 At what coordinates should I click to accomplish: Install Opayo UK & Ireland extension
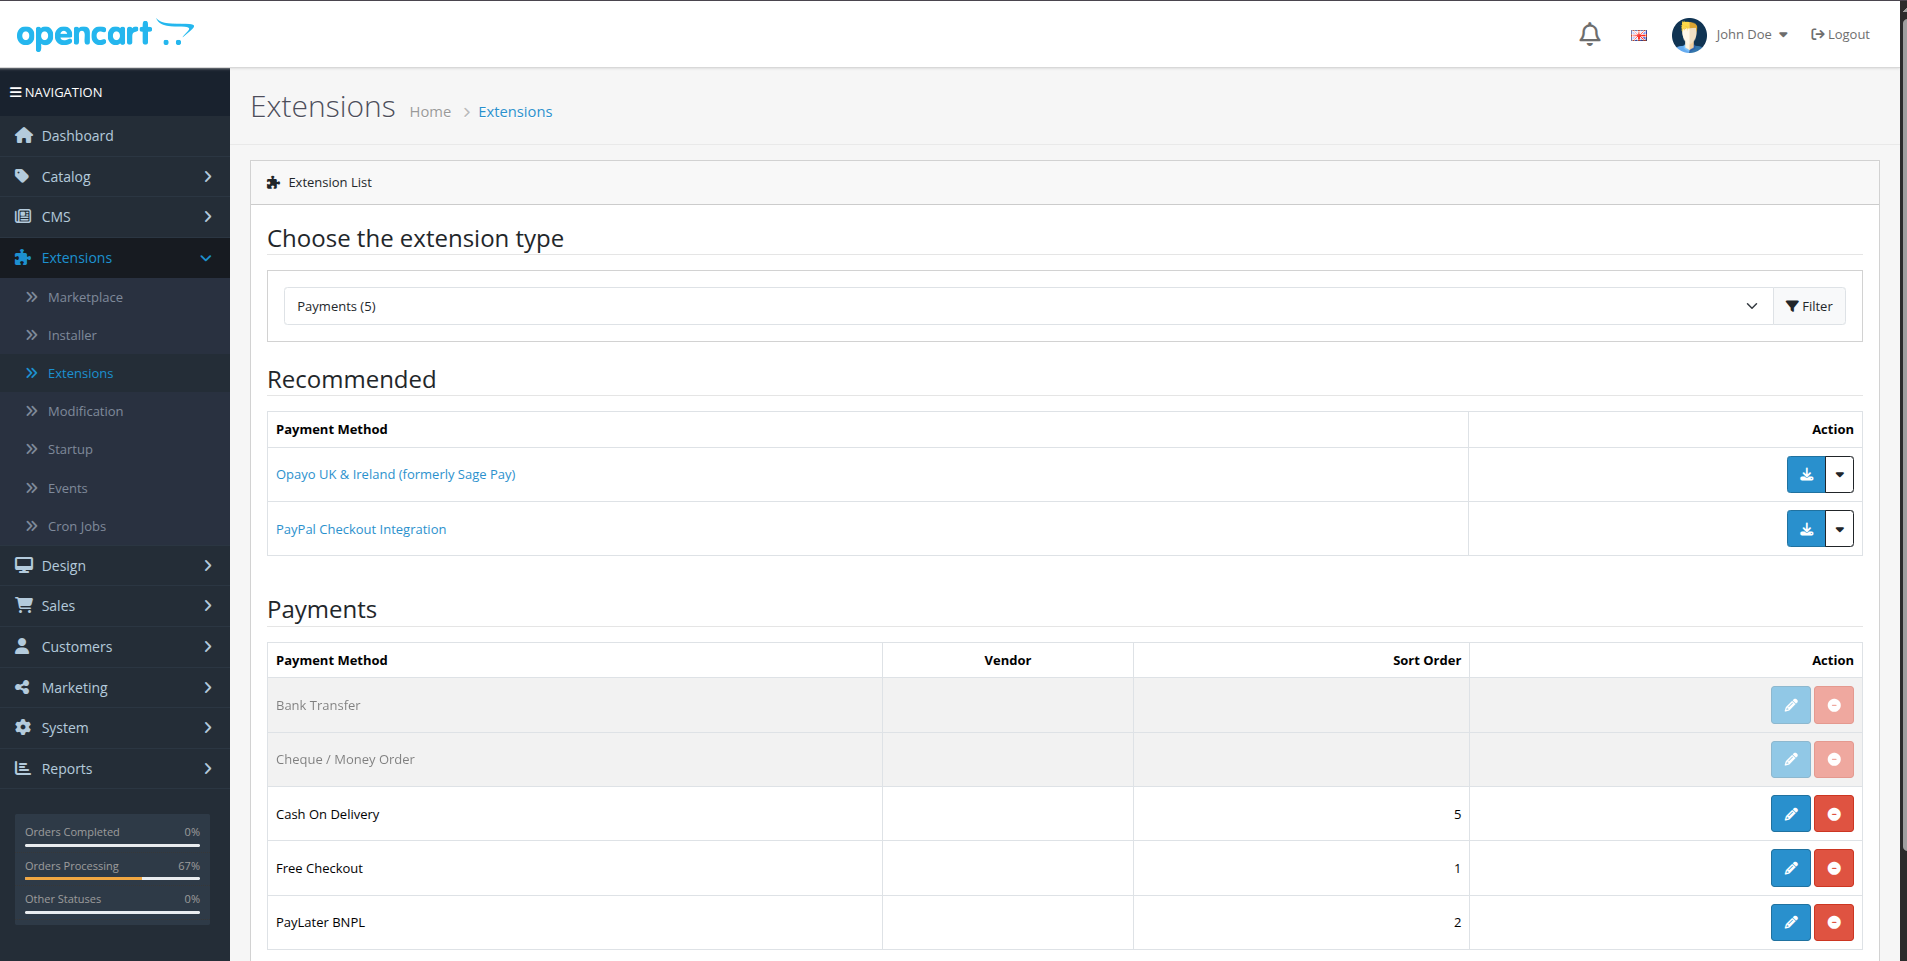[x=1806, y=475]
